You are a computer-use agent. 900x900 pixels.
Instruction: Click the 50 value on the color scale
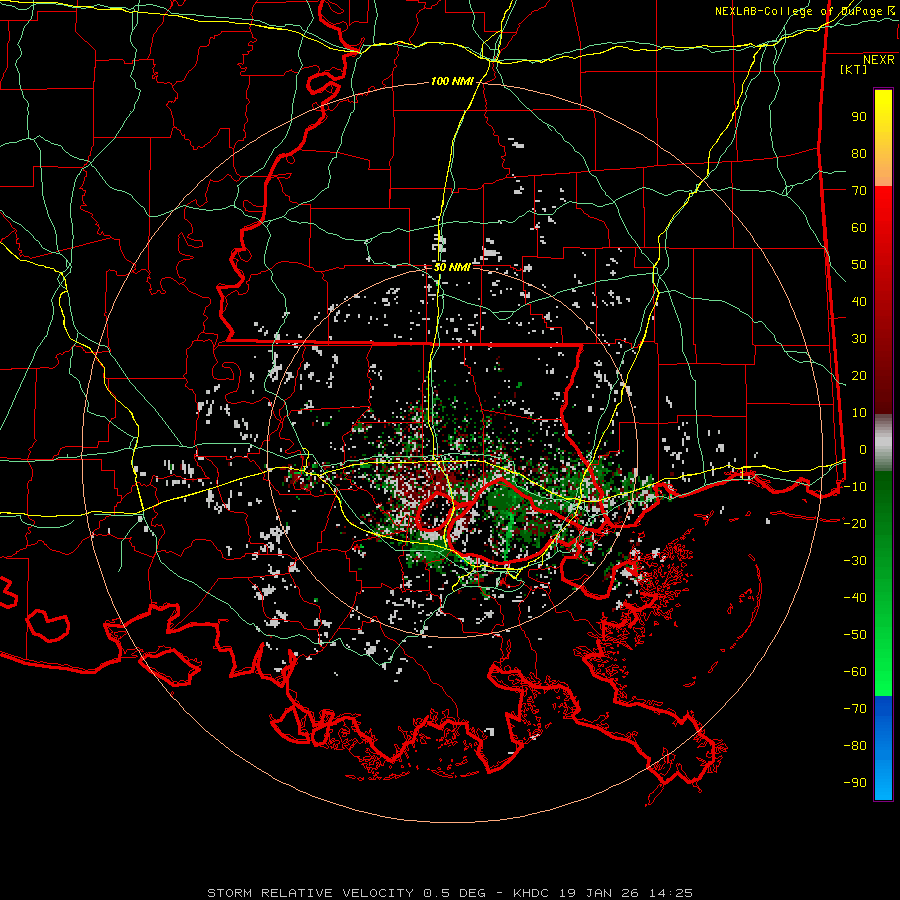tap(859, 265)
